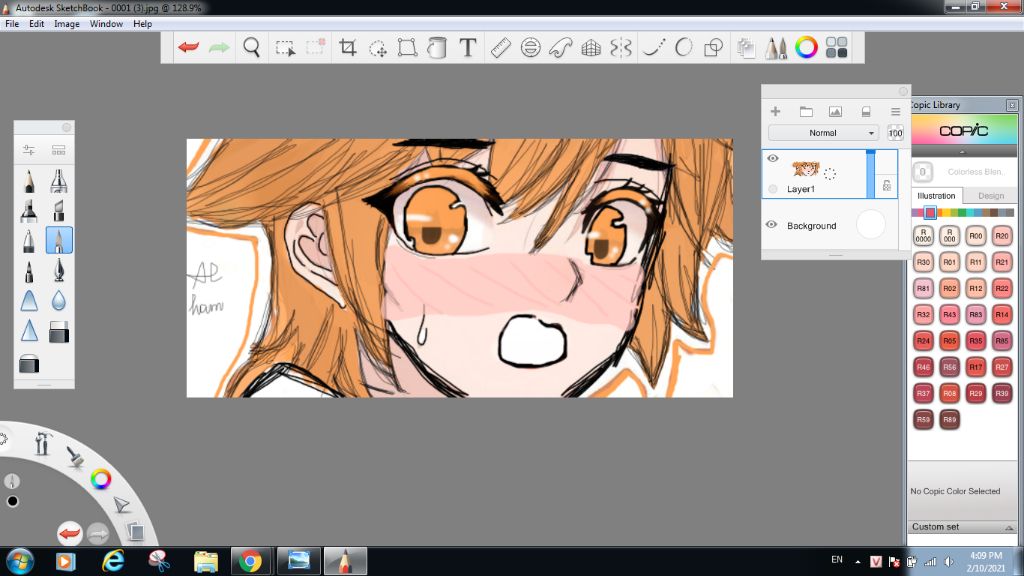Open the Draw Styles shapes tool
This screenshot has width=1024, height=576.
coord(713,47)
